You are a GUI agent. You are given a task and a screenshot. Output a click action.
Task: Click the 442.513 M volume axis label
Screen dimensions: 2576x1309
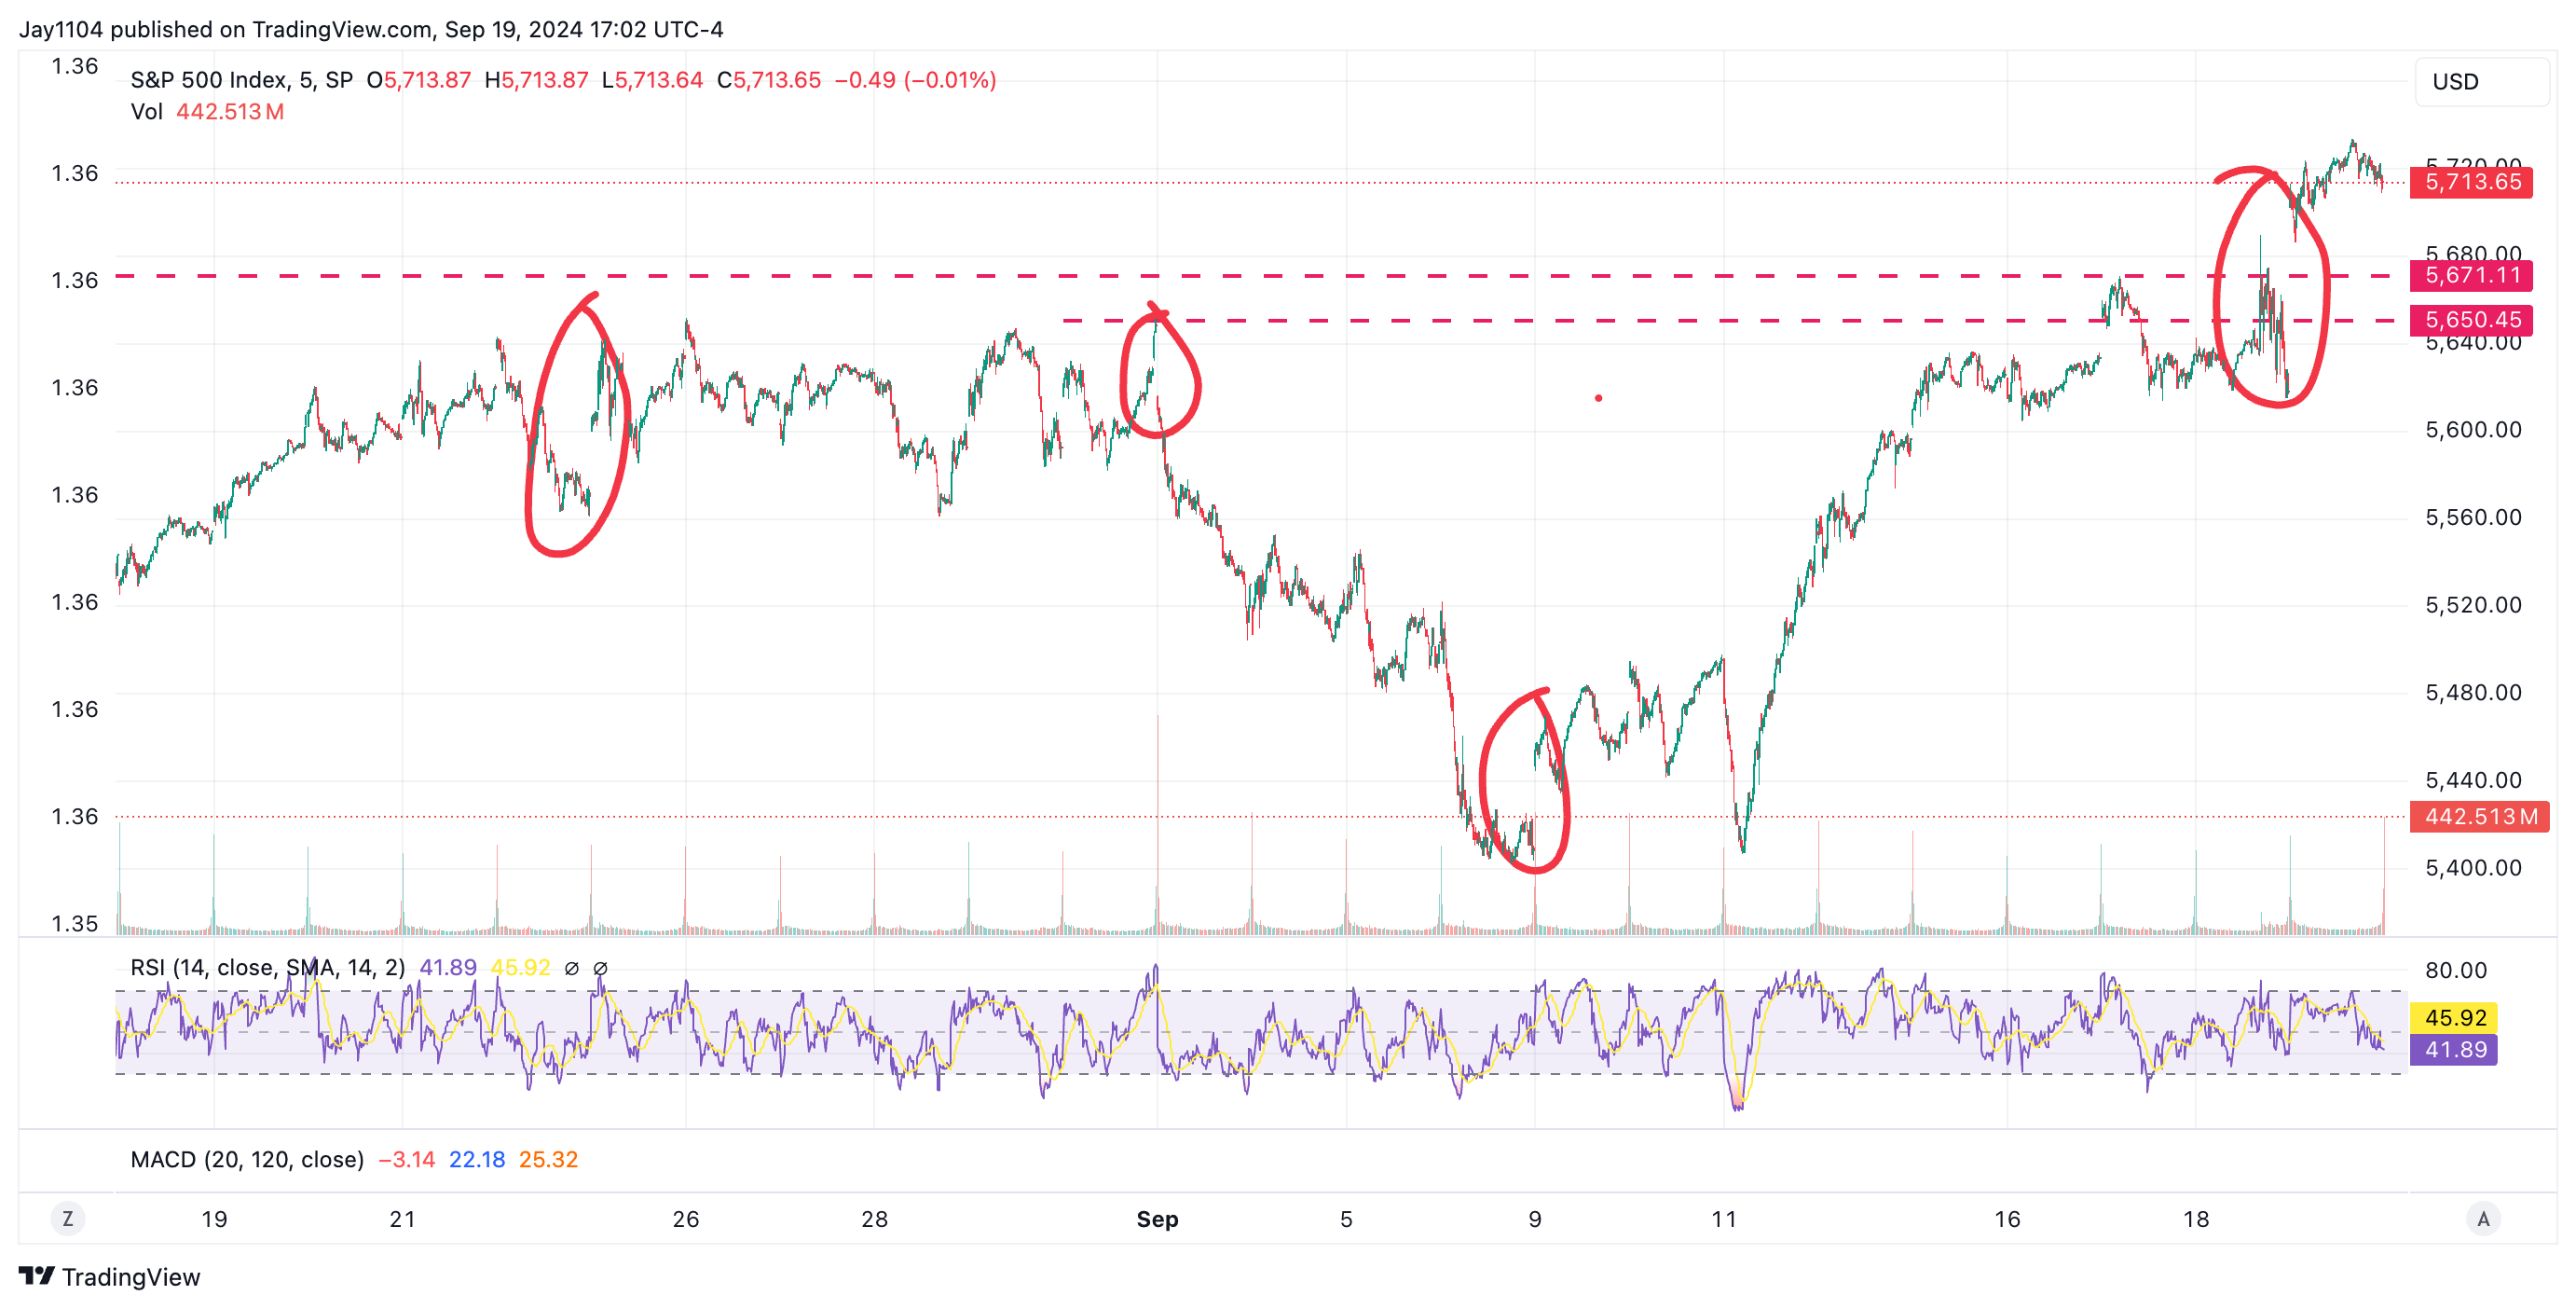click(2480, 817)
